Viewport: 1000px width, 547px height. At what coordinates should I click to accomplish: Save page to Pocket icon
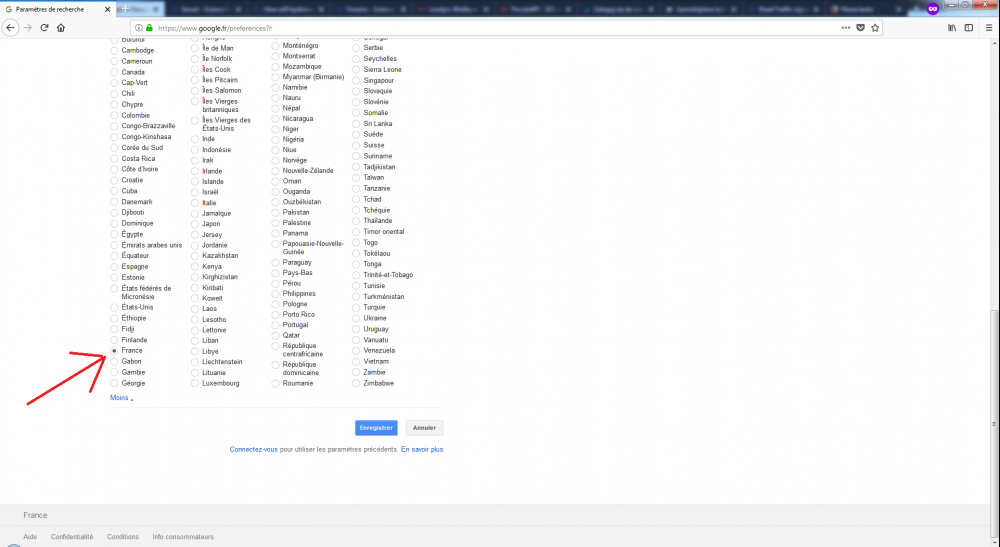coord(860,27)
